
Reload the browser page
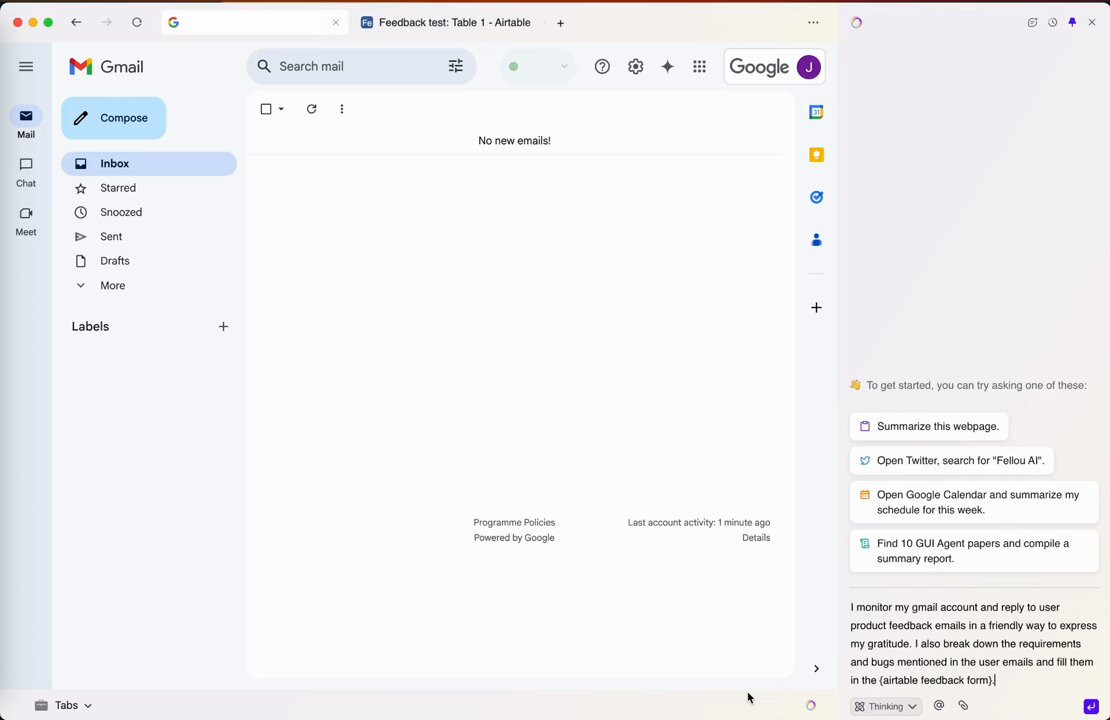137,23
